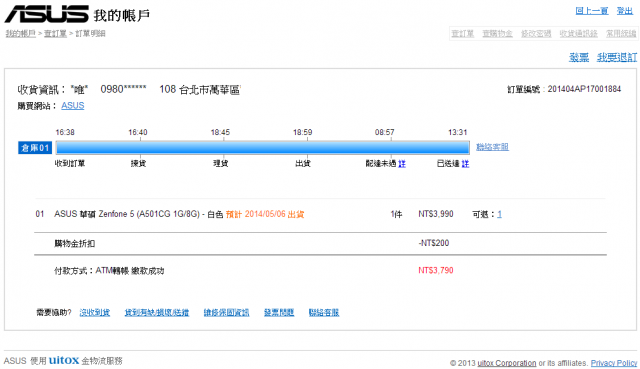
Task: Open uitox Corporation footer link
Action: [507, 363]
